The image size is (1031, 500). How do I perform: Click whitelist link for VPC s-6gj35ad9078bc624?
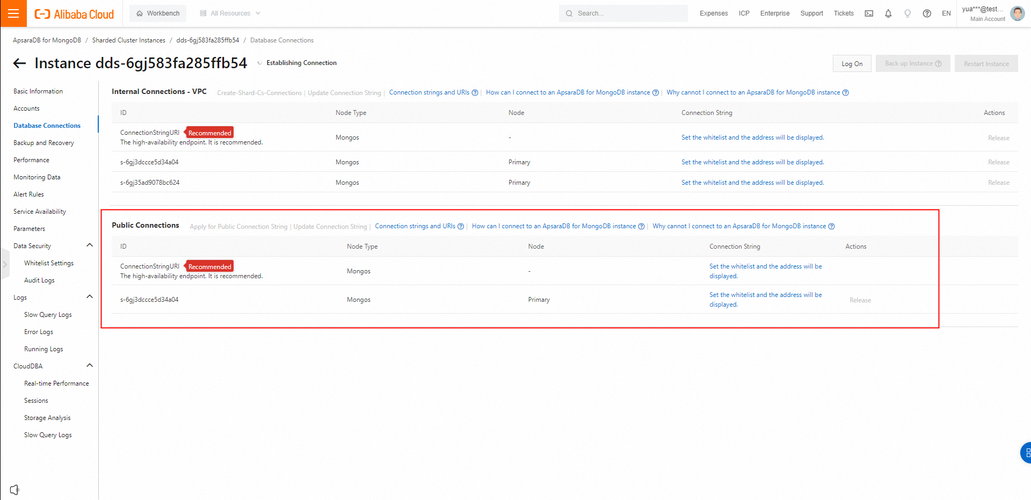[x=753, y=182]
